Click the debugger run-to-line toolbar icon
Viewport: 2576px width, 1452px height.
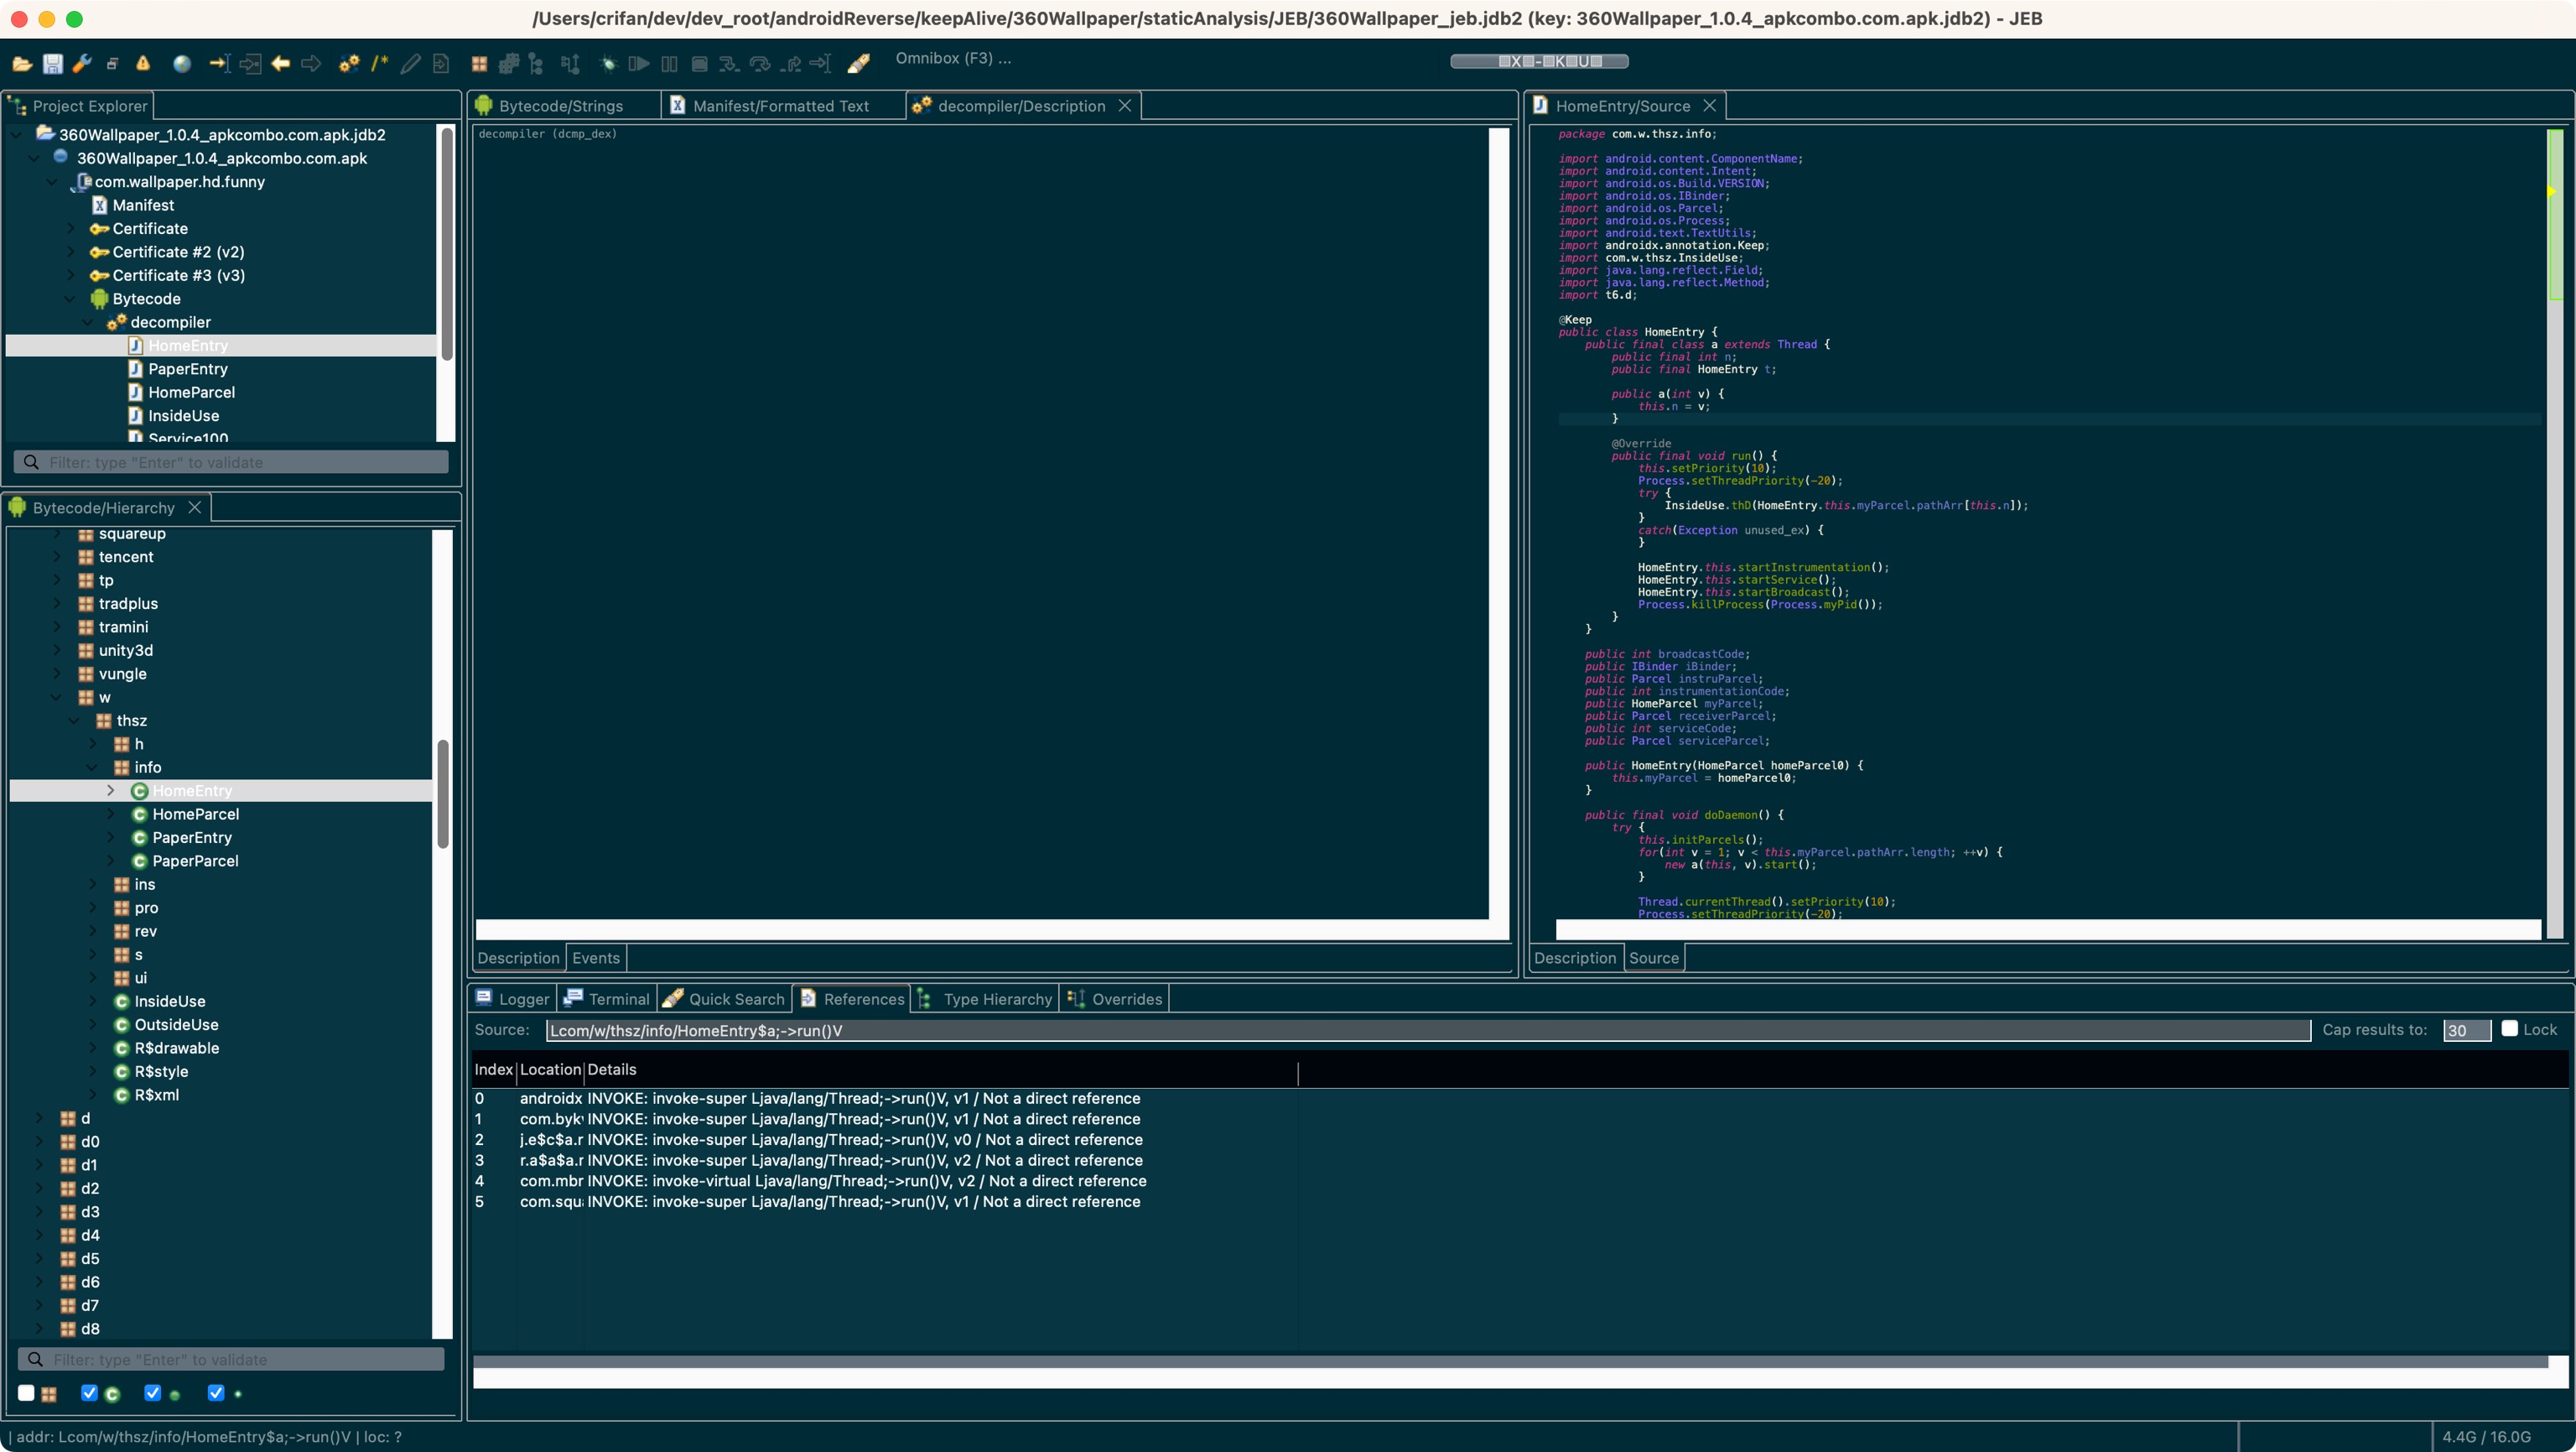[x=821, y=64]
